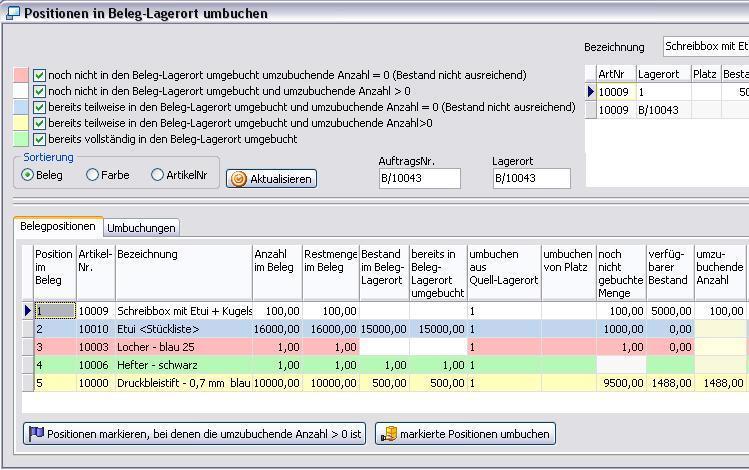
Task: Click the window icon in title bar
Action: click(12, 13)
